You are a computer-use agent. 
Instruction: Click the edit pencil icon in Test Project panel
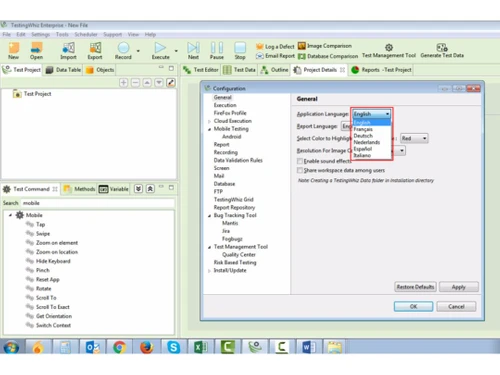tap(171, 82)
